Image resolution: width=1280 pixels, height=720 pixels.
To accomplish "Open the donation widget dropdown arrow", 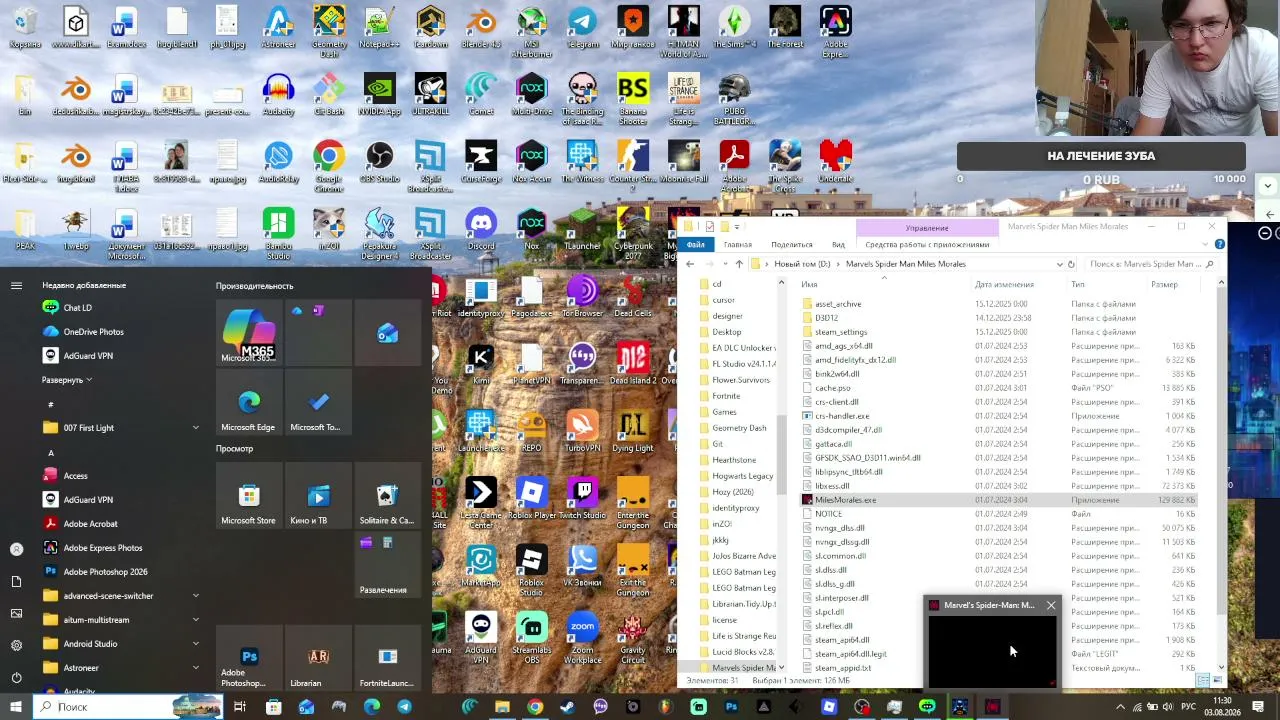I will tap(1268, 186).
